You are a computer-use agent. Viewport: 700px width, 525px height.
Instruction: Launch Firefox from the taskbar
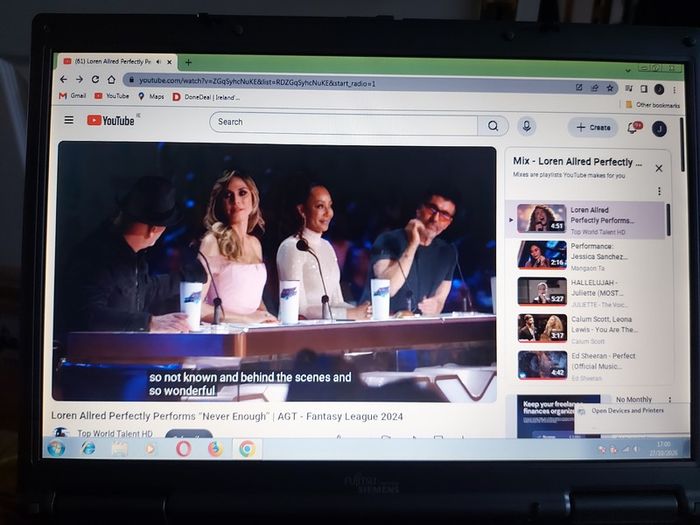pos(215,449)
